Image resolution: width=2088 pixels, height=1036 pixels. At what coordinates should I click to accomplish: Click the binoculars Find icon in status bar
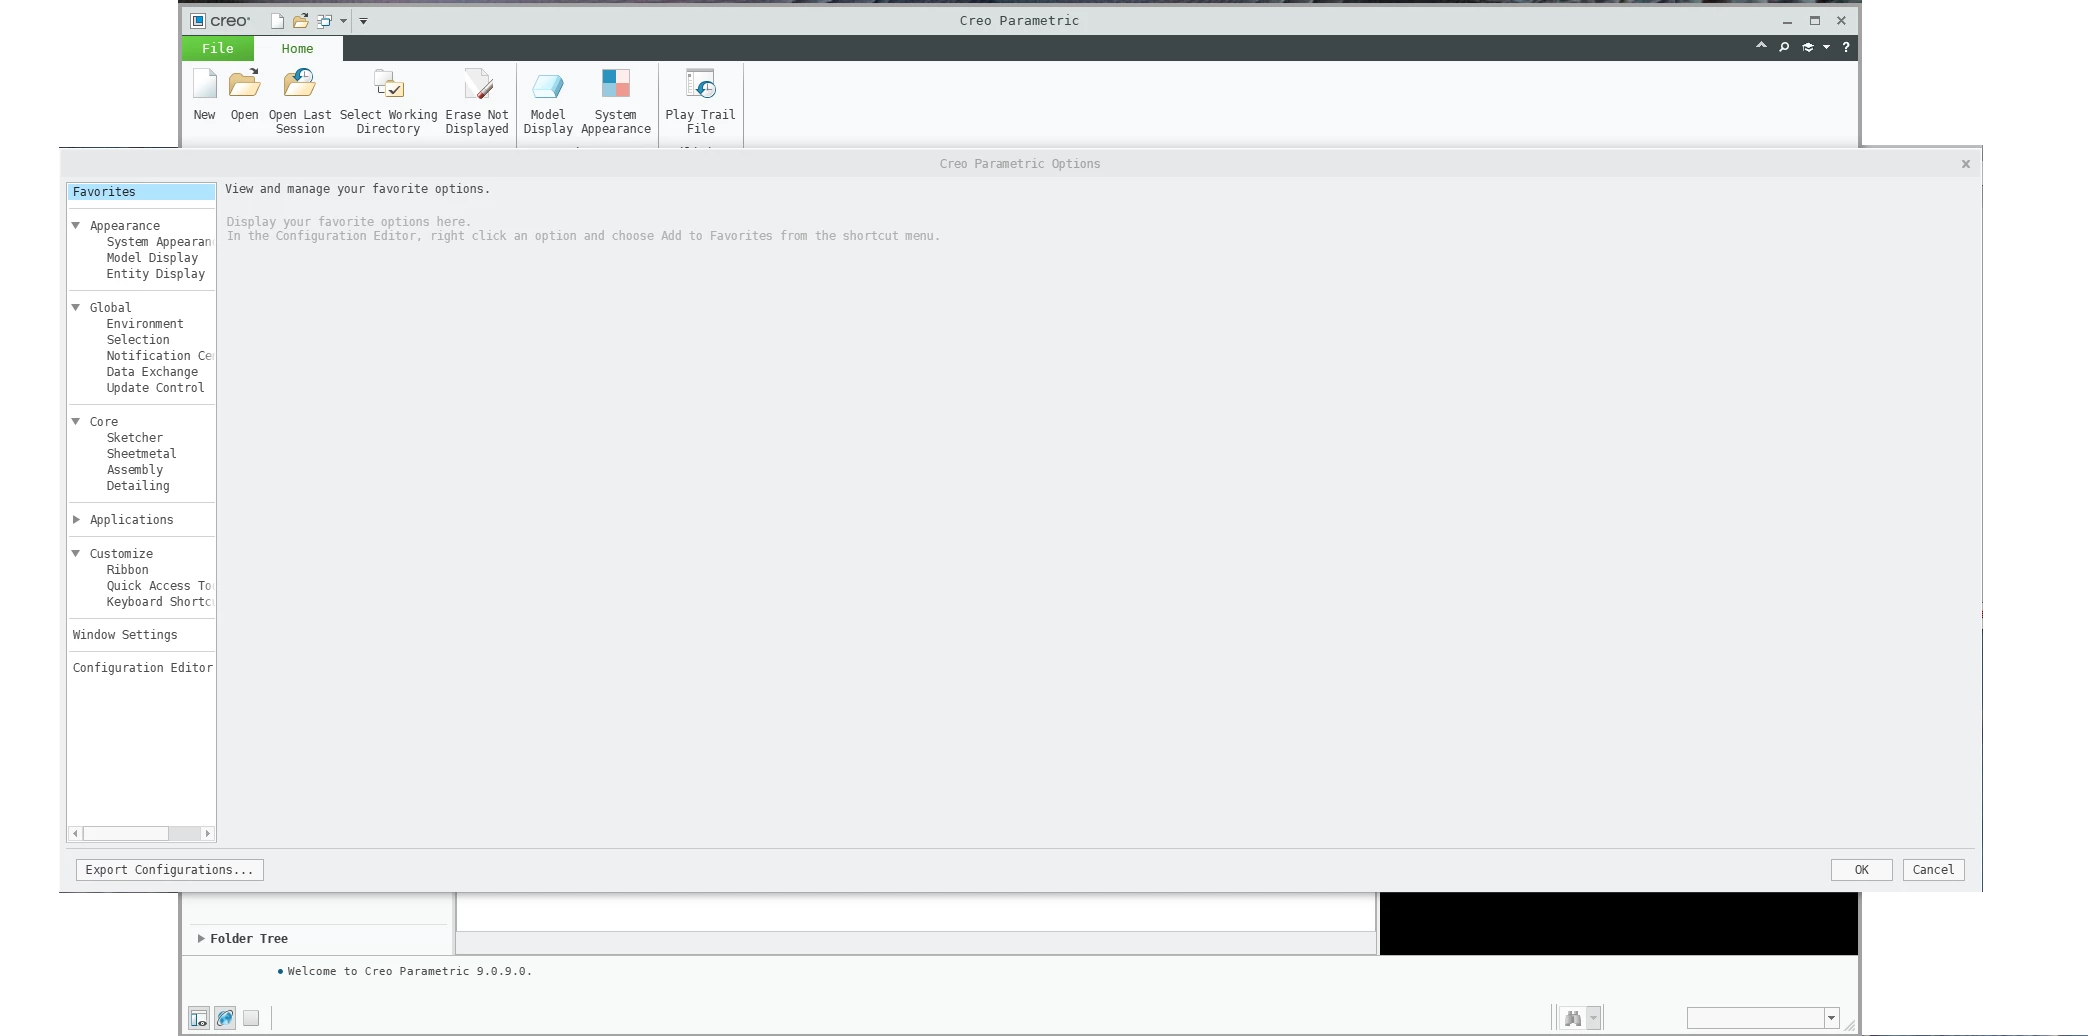[1573, 1018]
